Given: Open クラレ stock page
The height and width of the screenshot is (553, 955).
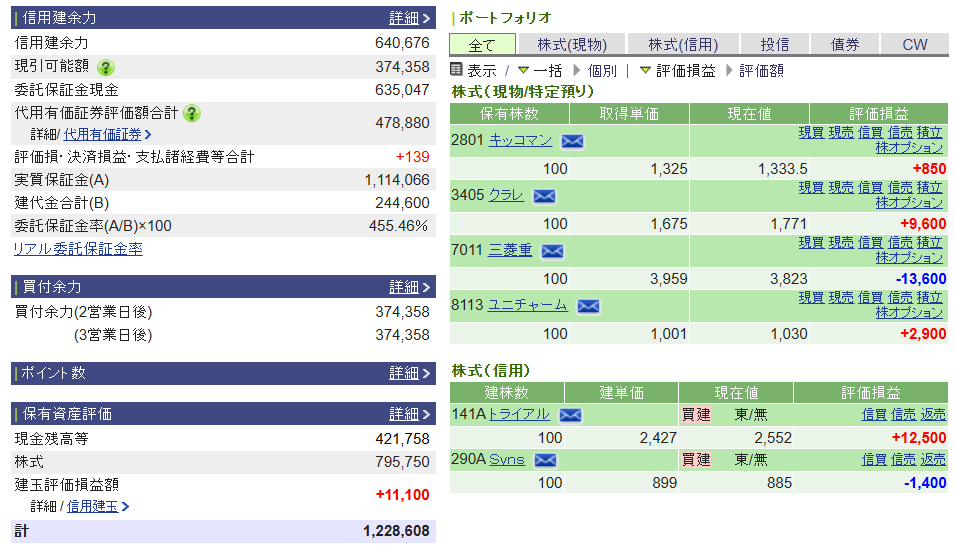Looking at the screenshot, I should (506, 195).
